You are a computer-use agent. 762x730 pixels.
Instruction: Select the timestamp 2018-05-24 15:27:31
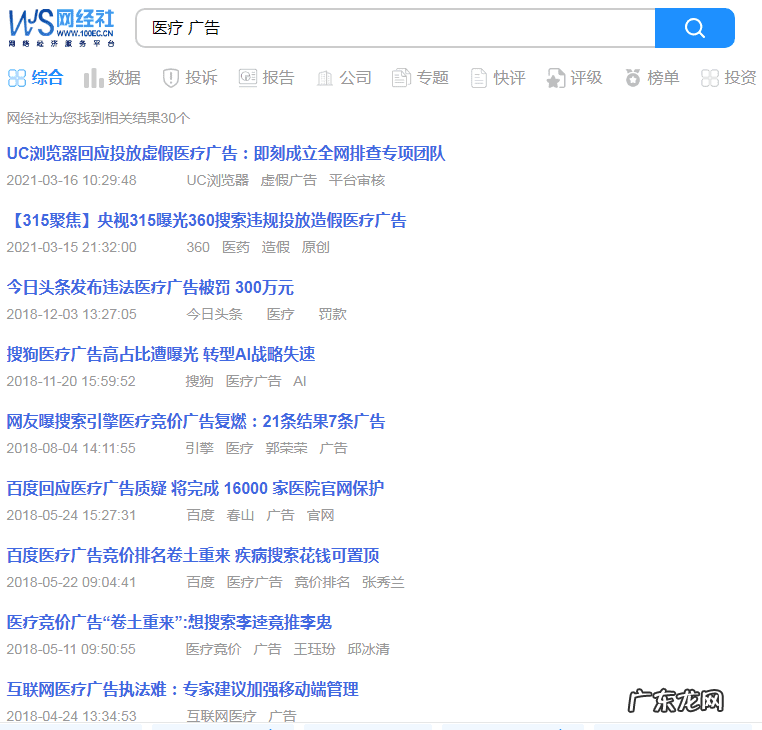(x=71, y=516)
